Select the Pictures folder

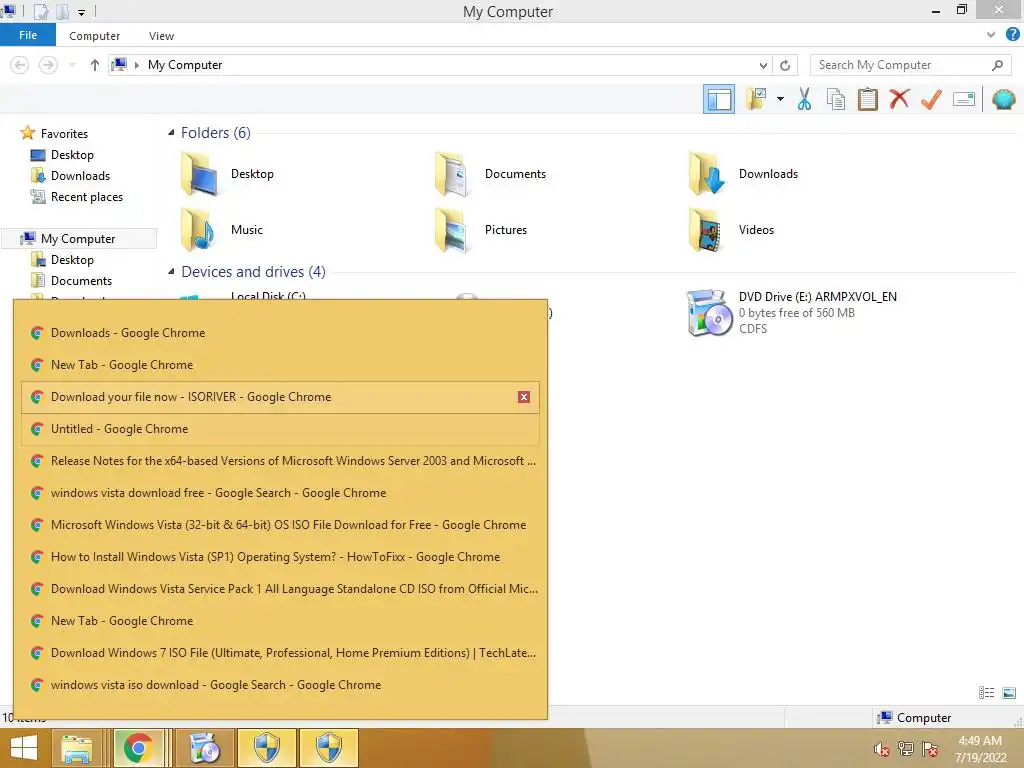pyautogui.click(x=481, y=229)
